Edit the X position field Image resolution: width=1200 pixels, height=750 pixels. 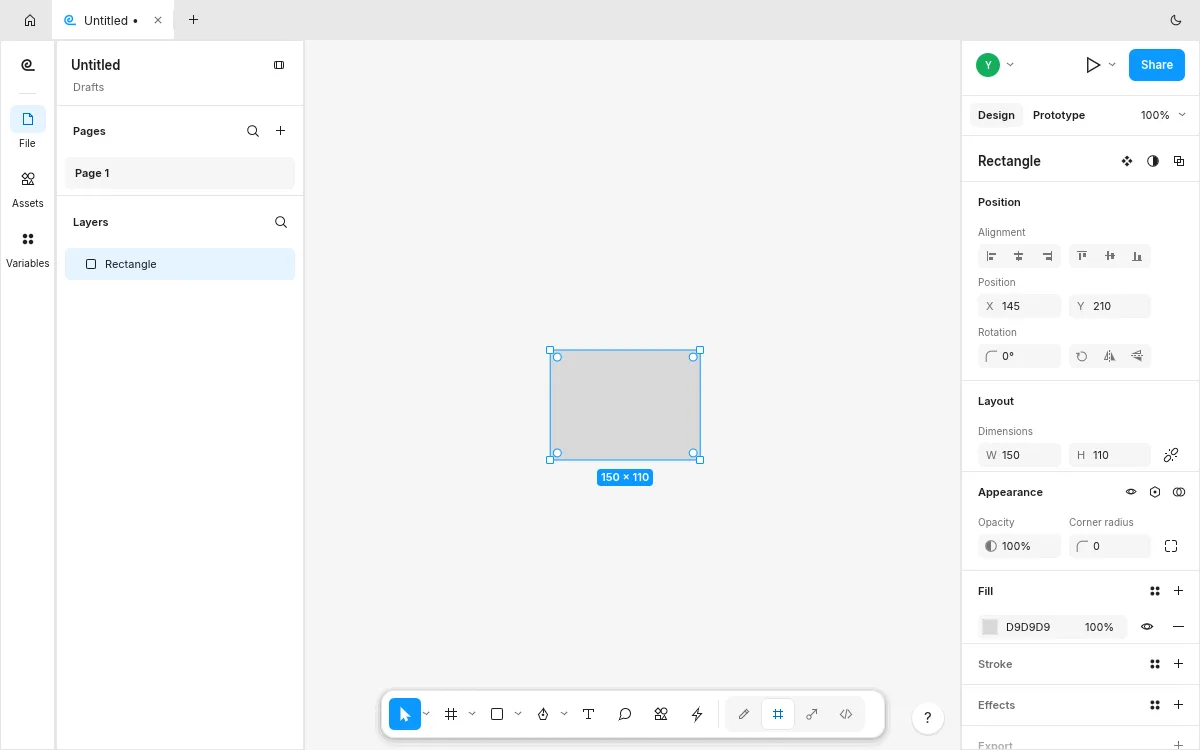pyautogui.click(x=1019, y=306)
